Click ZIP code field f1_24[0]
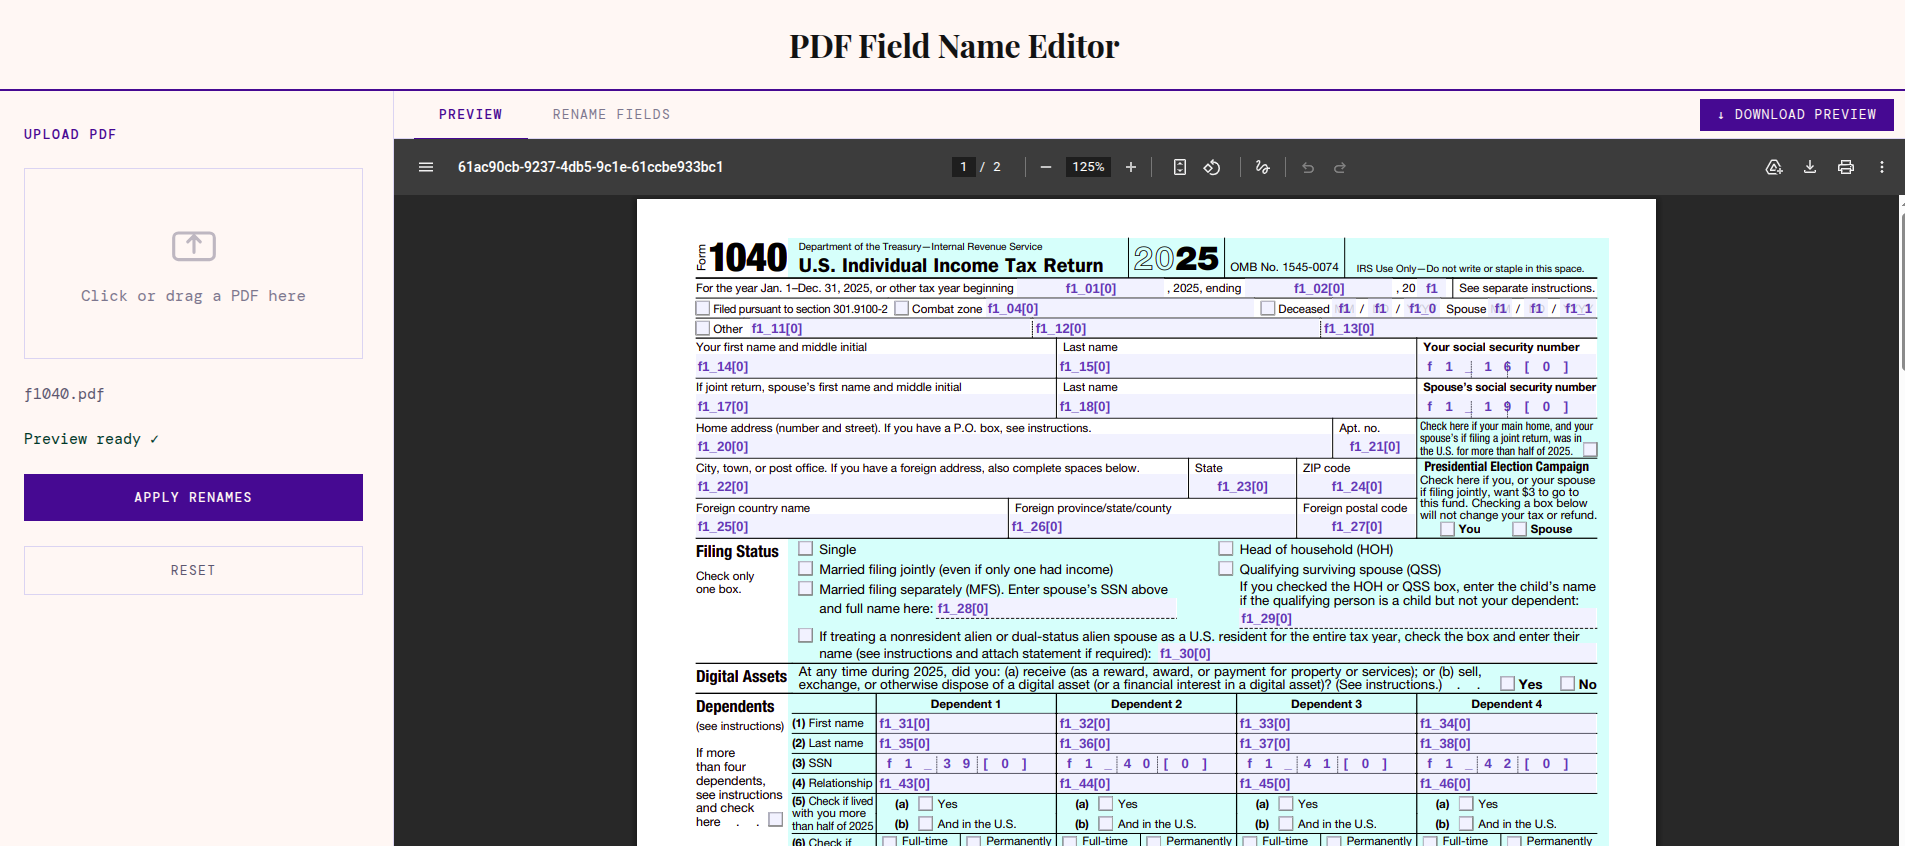The height and width of the screenshot is (846, 1905). point(1357,487)
